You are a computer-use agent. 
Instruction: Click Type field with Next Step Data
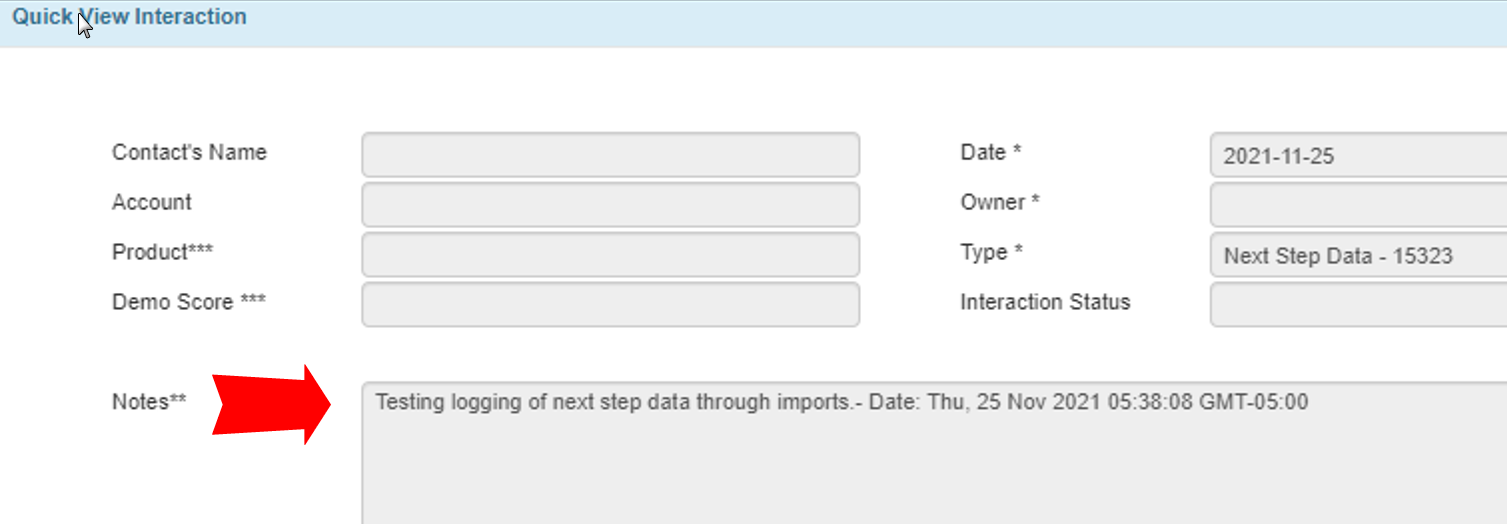click(x=1357, y=256)
